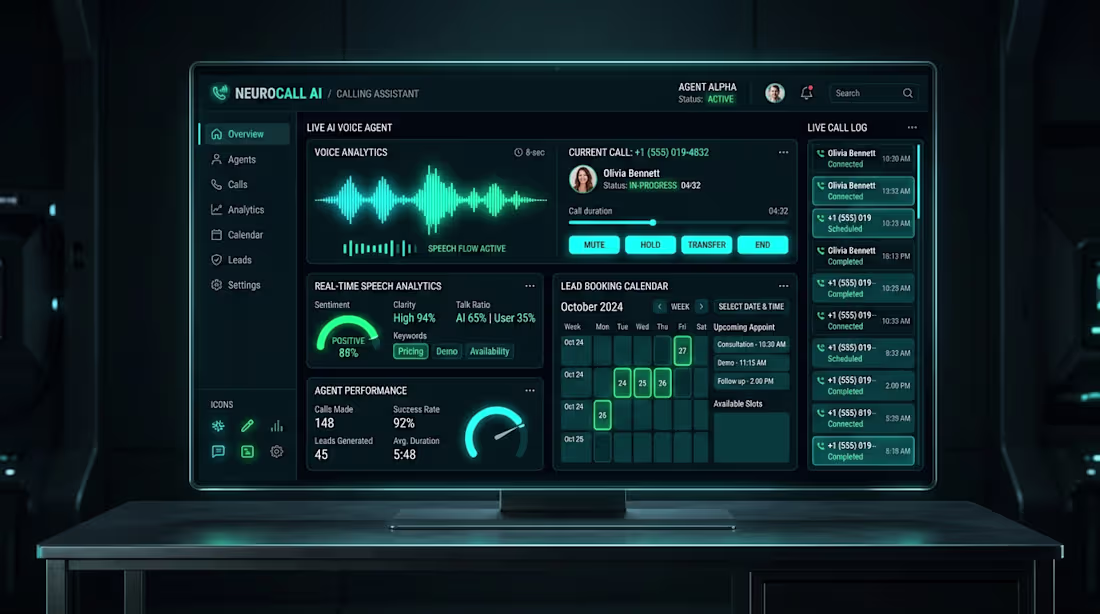Click phone icon in the 10:20 AM call log row
Viewport: 1100px width, 614px height.
(x=820, y=153)
